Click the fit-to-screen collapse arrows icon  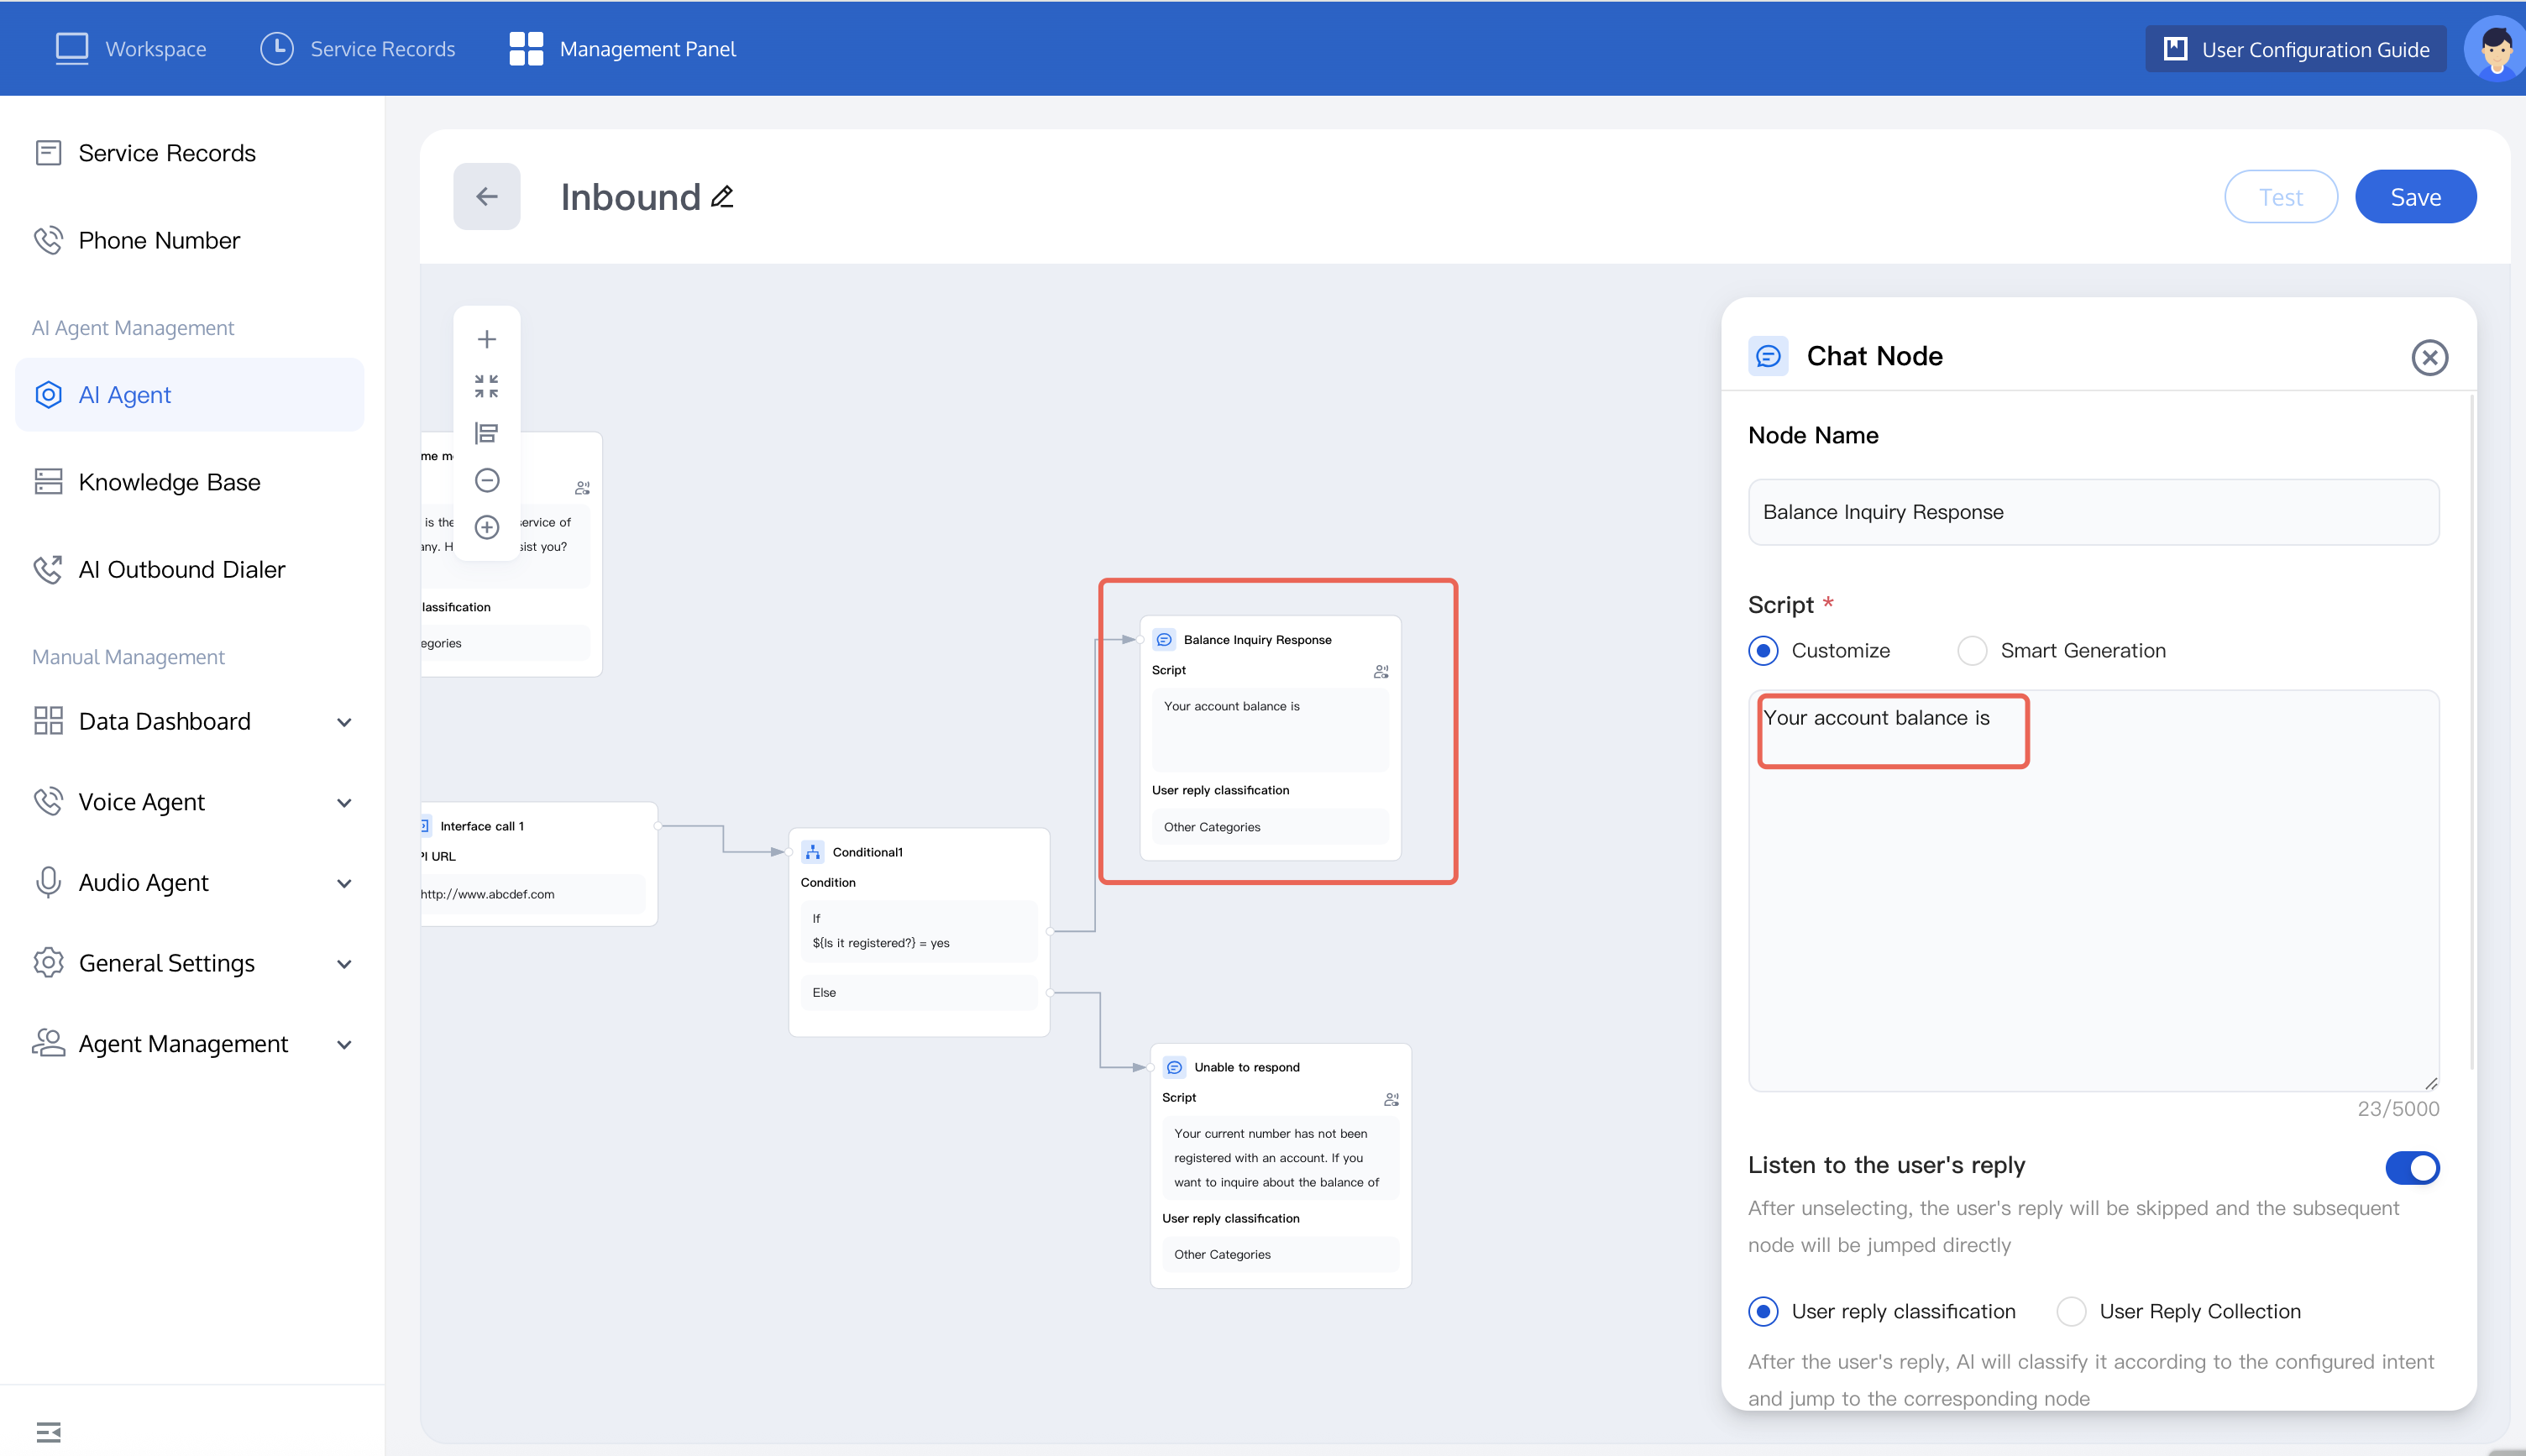[486, 386]
